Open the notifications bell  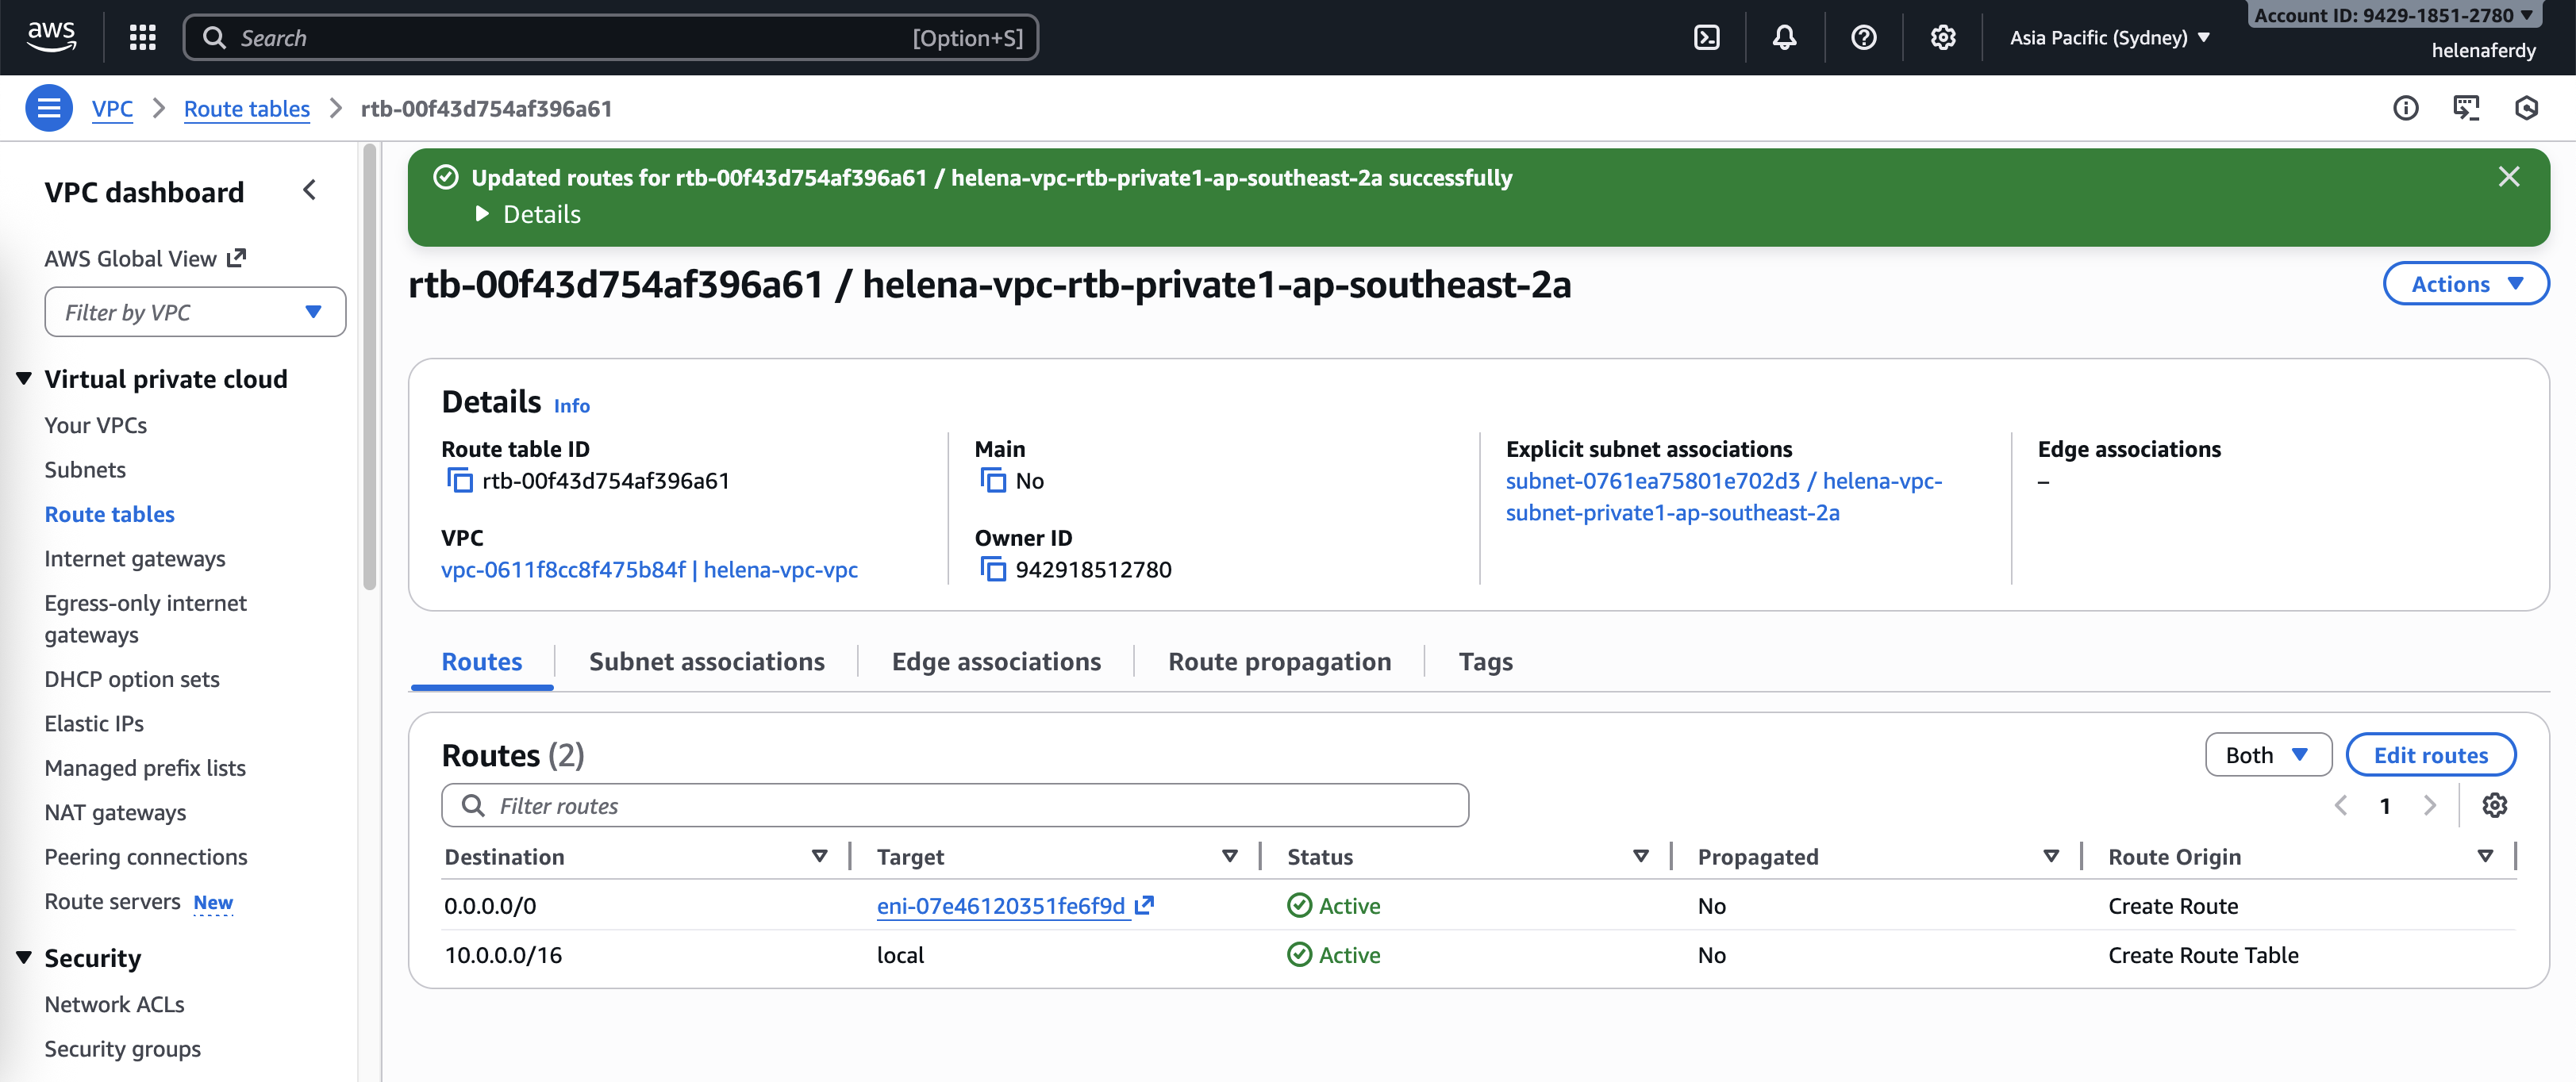[x=1784, y=38]
